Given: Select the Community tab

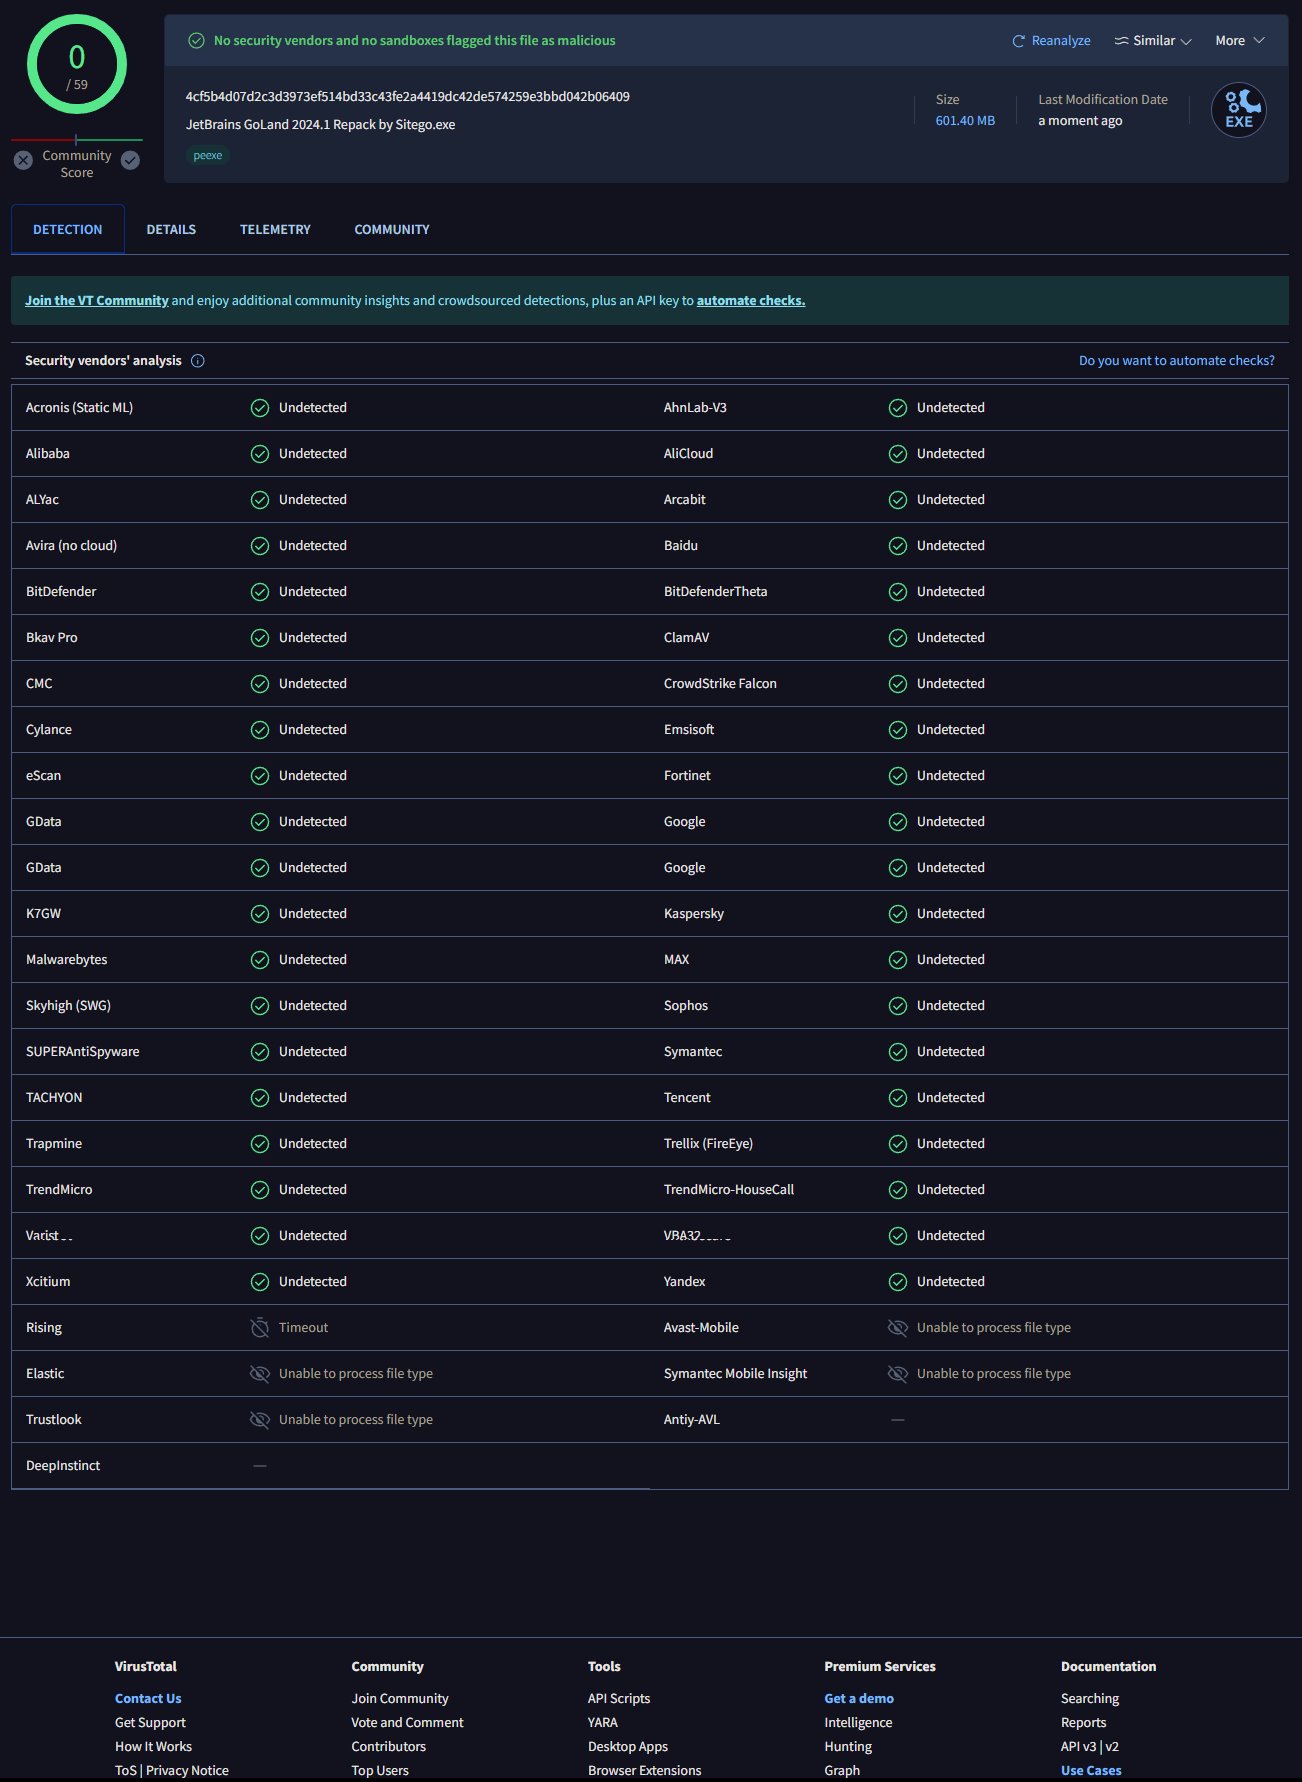Looking at the screenshot, I should [392, 229].
